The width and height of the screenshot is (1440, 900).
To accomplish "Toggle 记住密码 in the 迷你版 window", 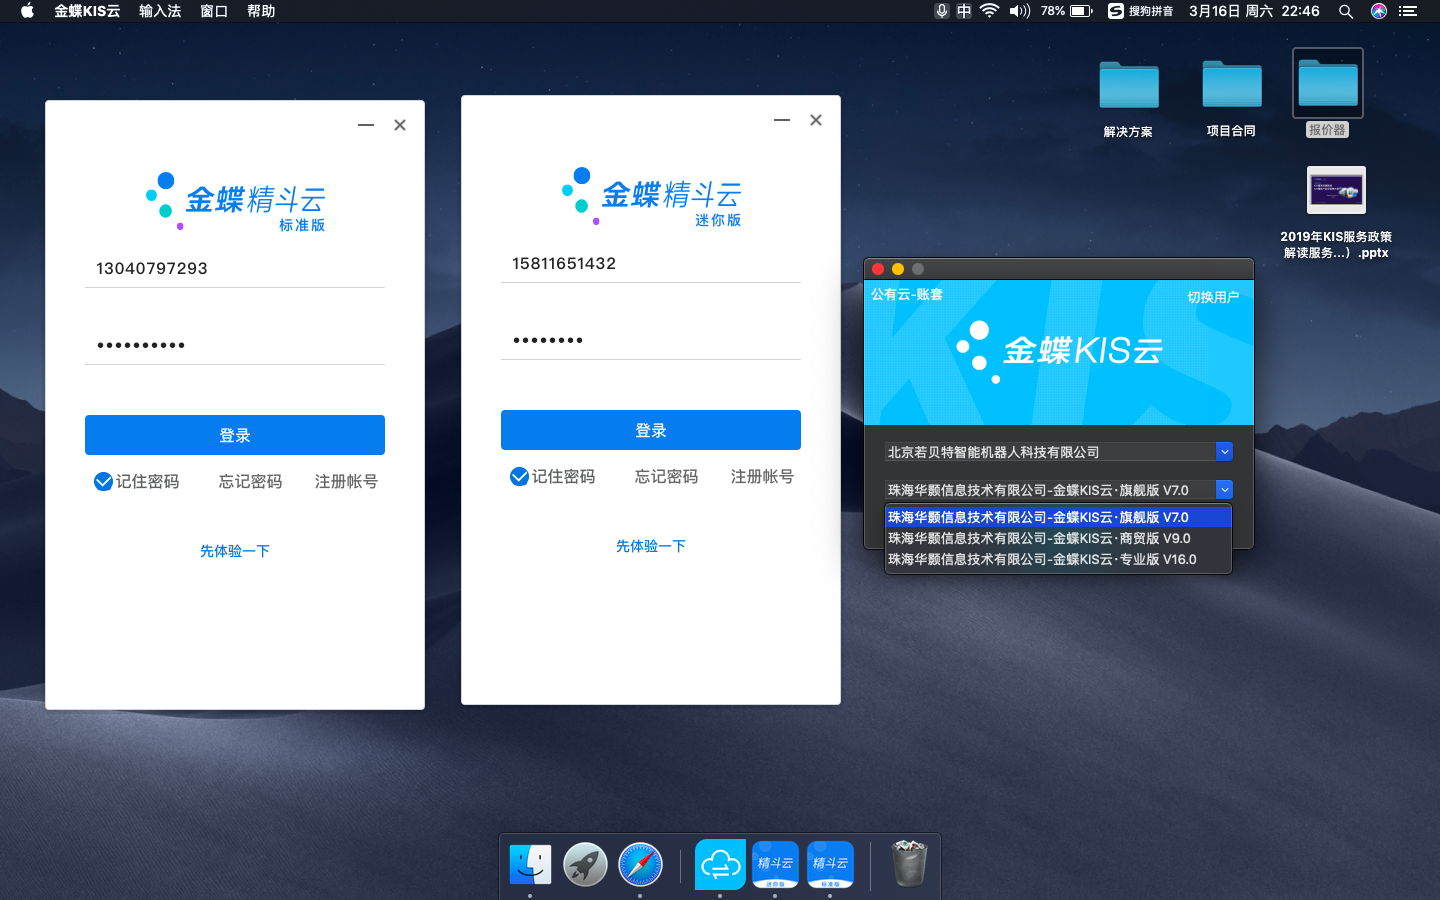I will click(519, 477).
